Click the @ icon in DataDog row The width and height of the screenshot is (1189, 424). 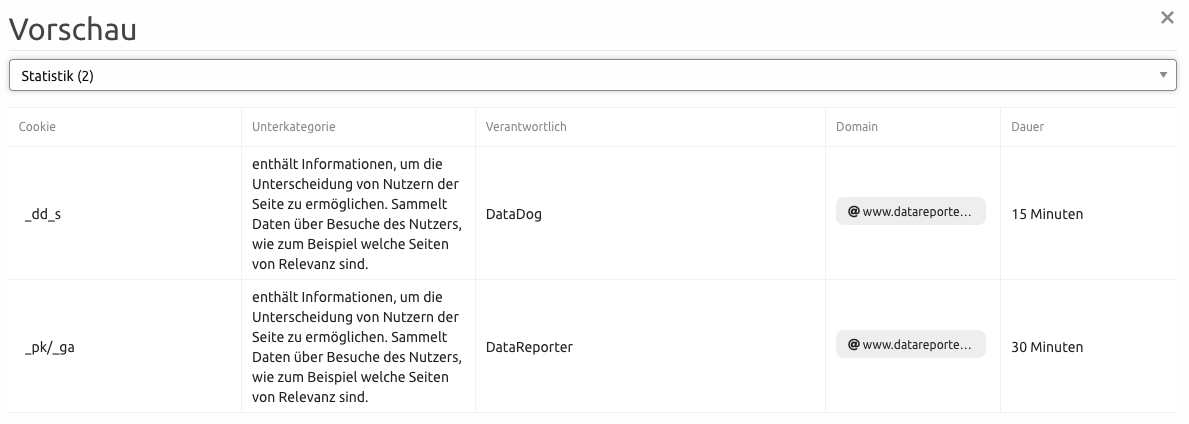pyautogui.click(x=853, y=212)
